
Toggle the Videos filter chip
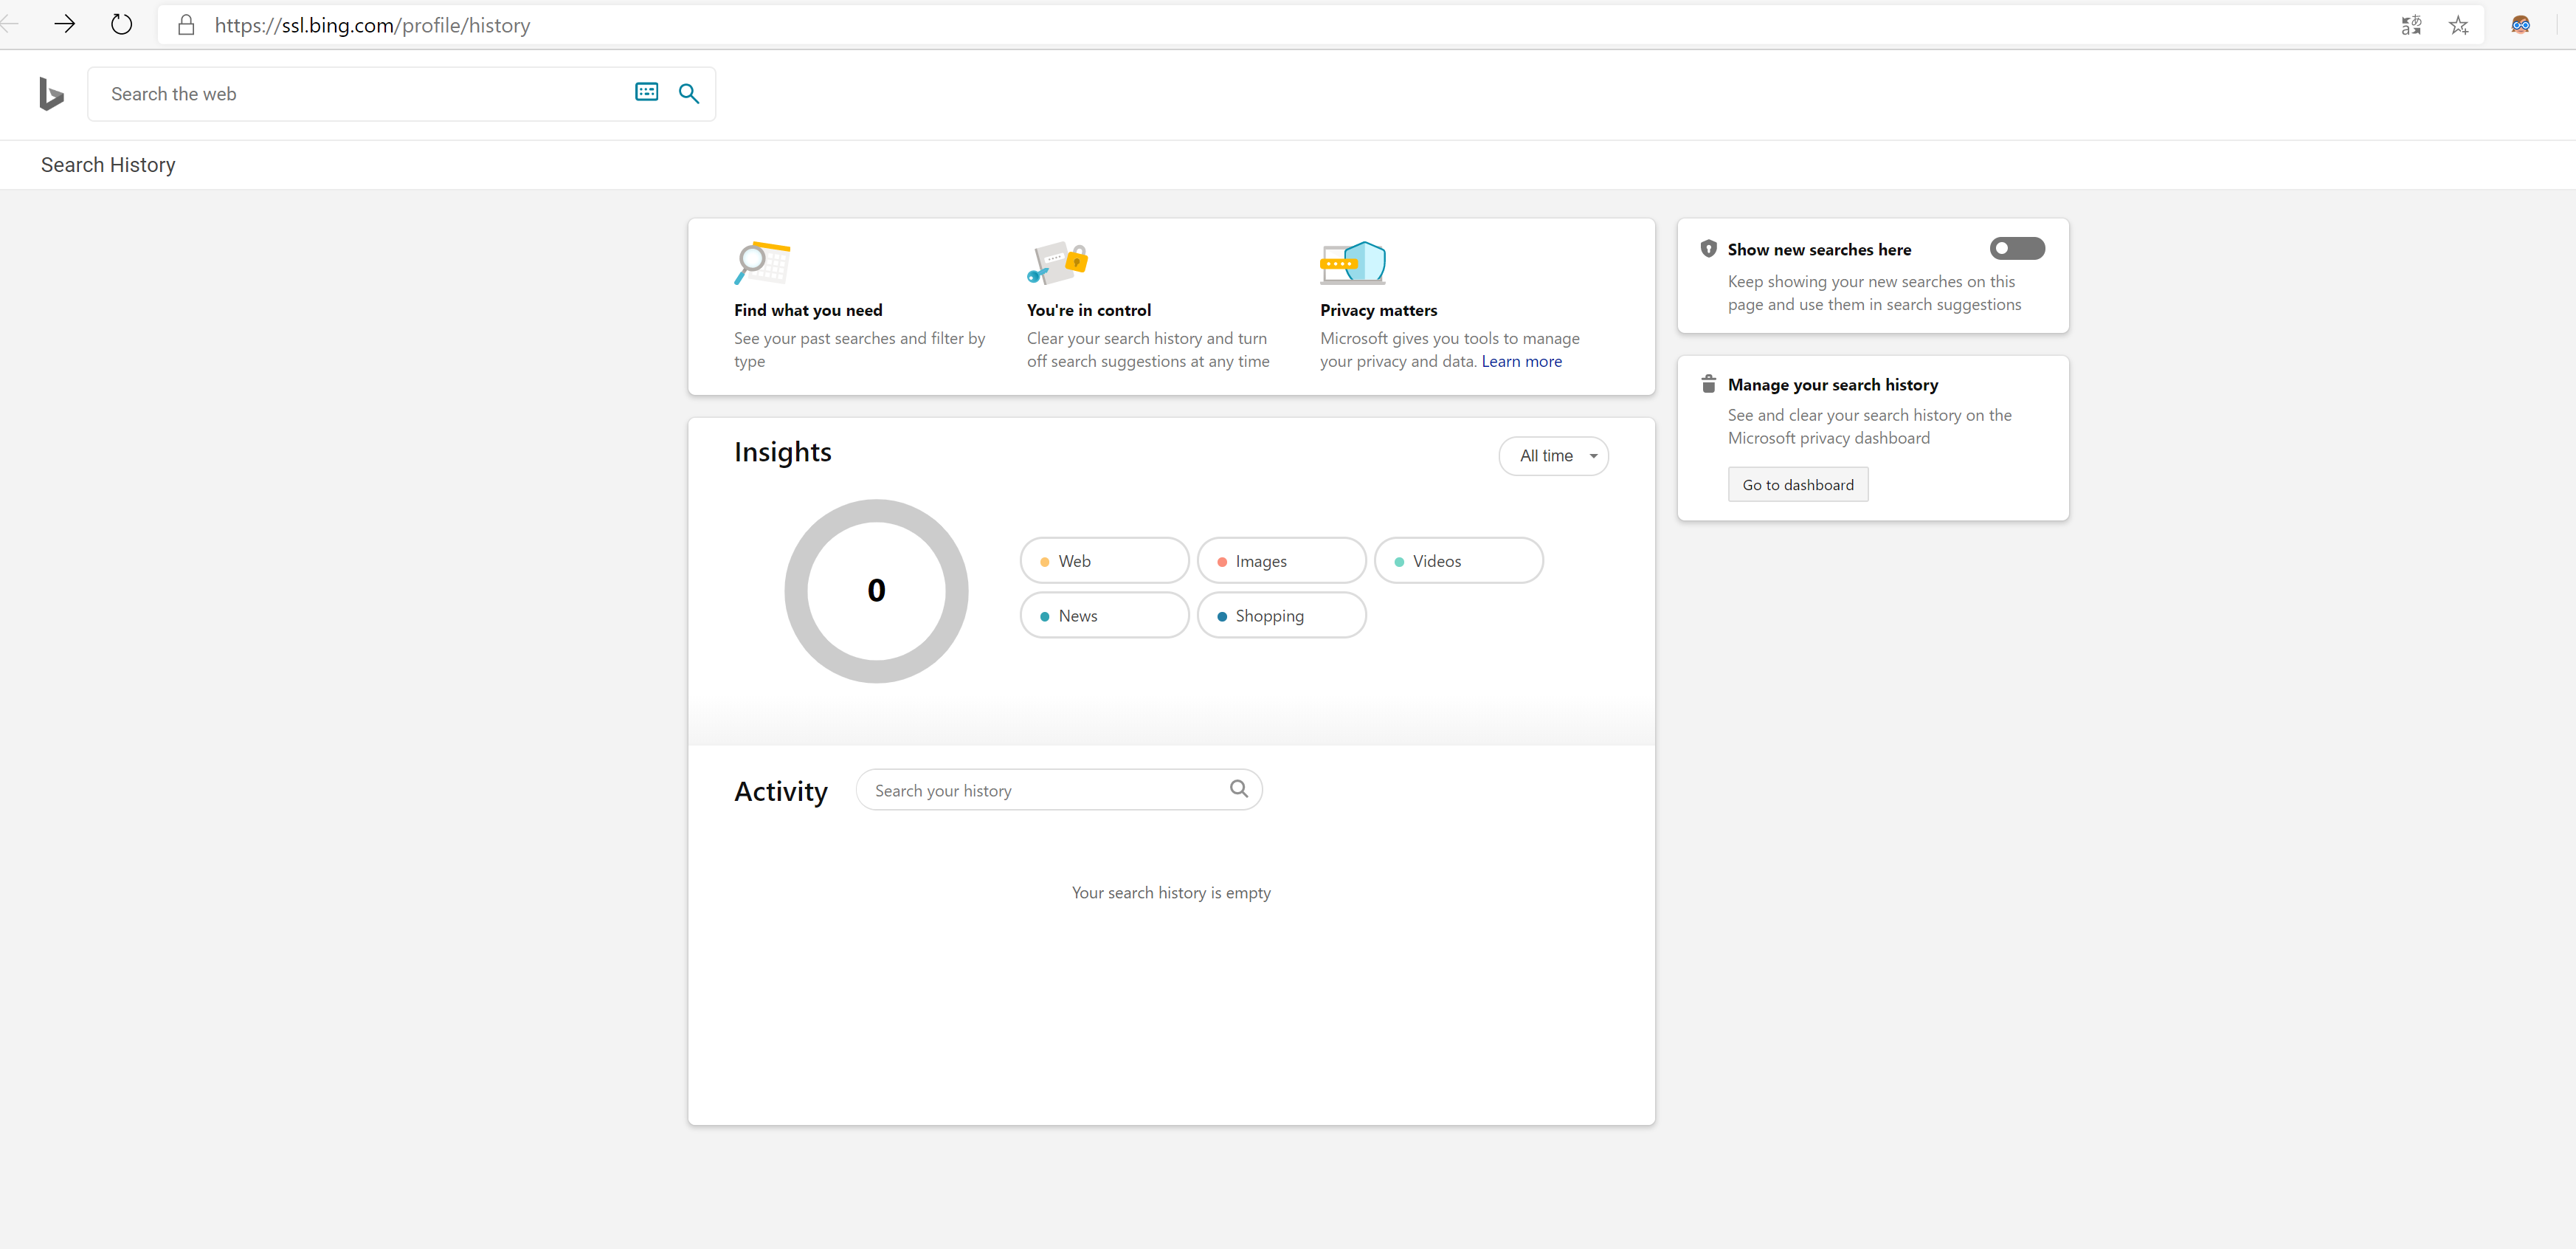point(1457,561)
